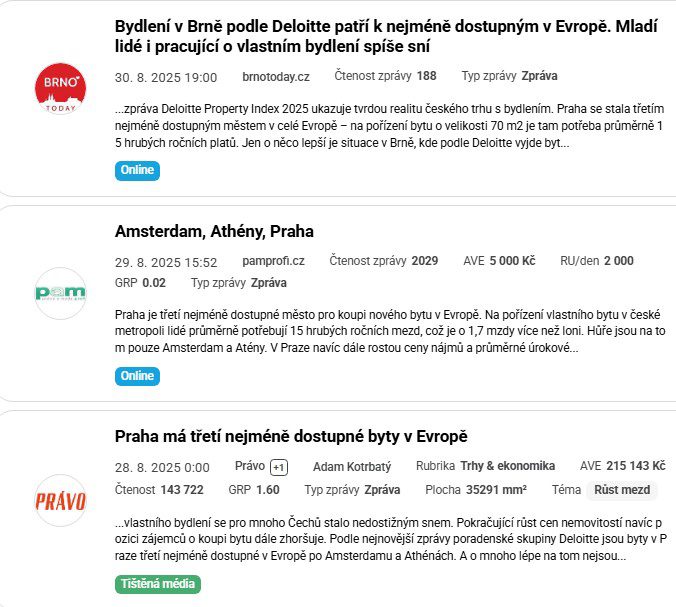Image resolution: width=676 pixels, height=607 pixels.
Task: Click the brnotoday.cz source name
Action: tap(276, 76)
